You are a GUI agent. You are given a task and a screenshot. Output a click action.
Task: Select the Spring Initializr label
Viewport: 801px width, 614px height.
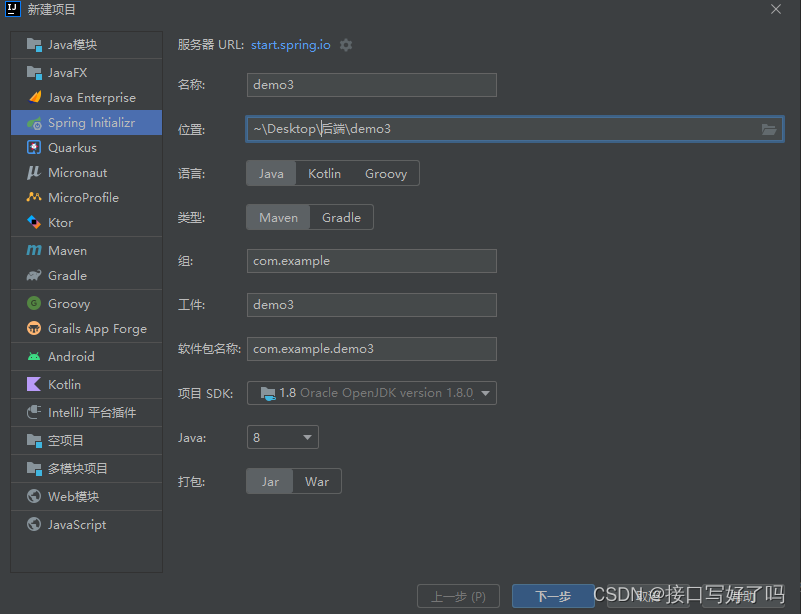tap(91, 123)
